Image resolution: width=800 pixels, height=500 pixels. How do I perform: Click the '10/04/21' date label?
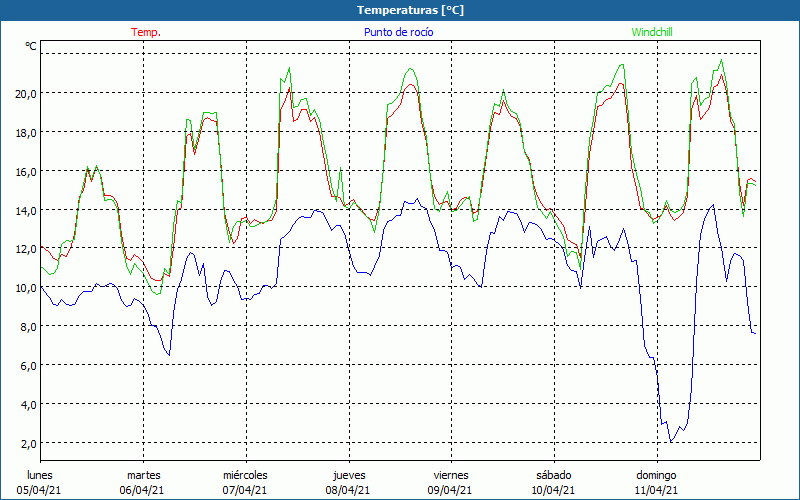click(x=553, y=490)
